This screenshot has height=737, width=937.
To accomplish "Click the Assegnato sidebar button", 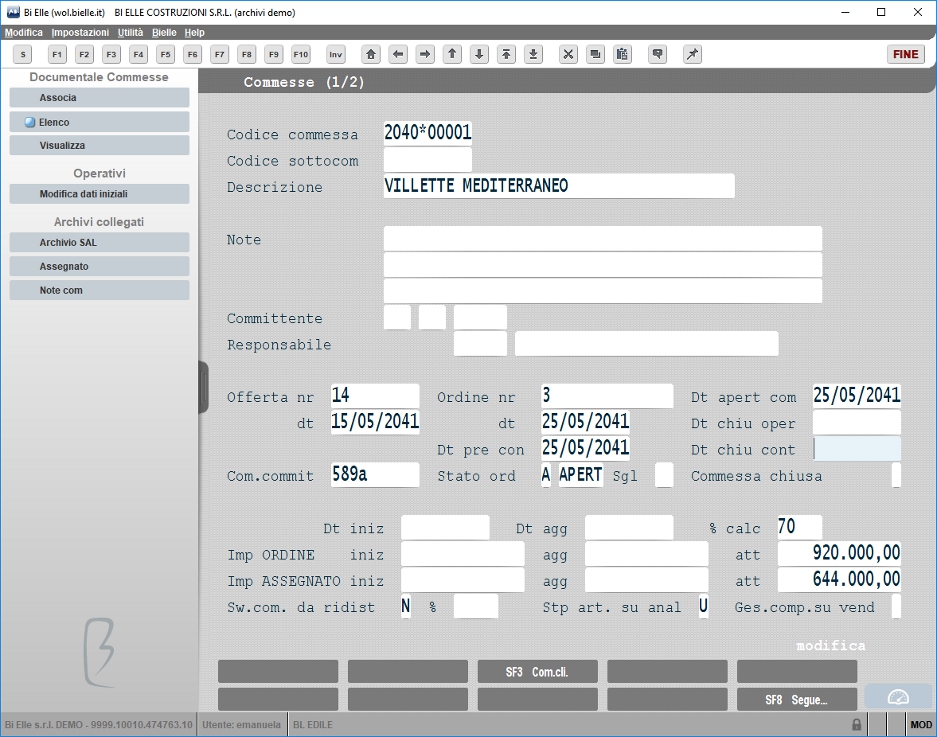I will pos(99,266).
